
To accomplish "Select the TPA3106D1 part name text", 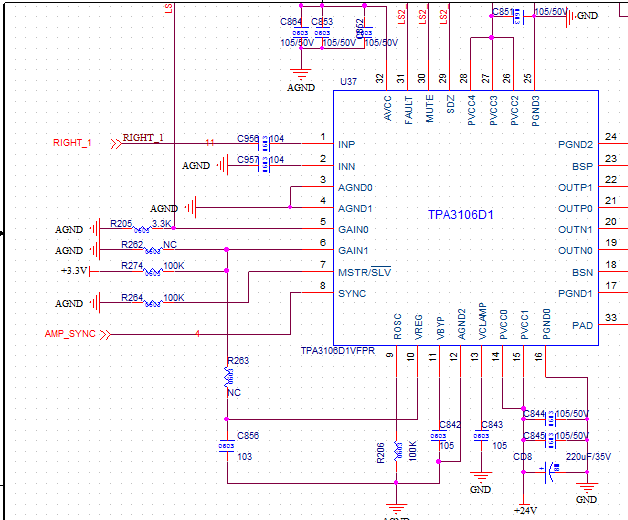I will tap(461, 215).
